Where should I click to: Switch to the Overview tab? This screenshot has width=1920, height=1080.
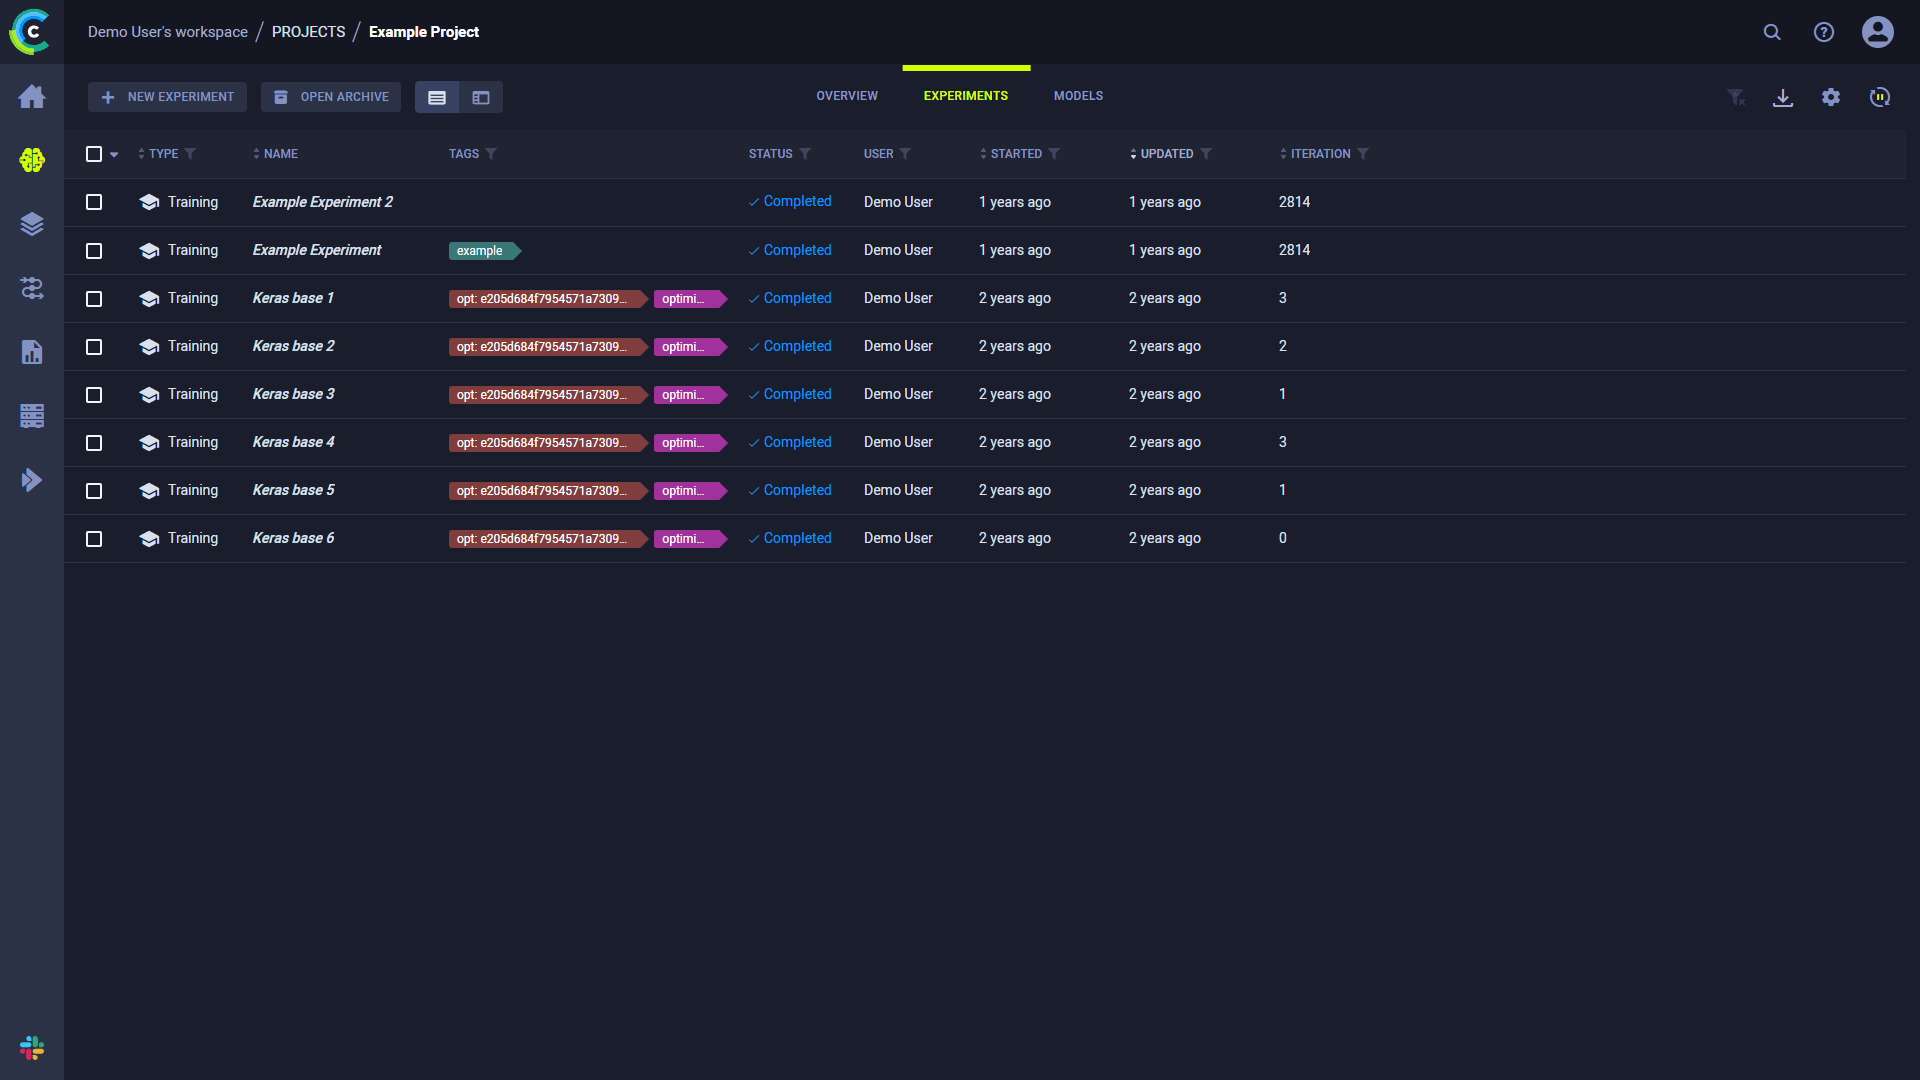846,95
